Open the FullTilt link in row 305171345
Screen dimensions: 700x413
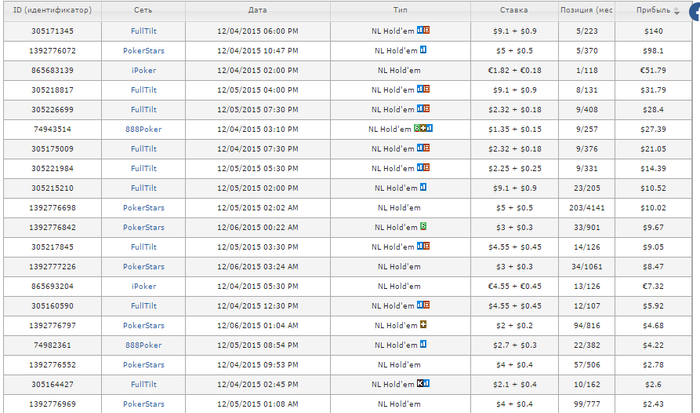[x=143, y=30]
